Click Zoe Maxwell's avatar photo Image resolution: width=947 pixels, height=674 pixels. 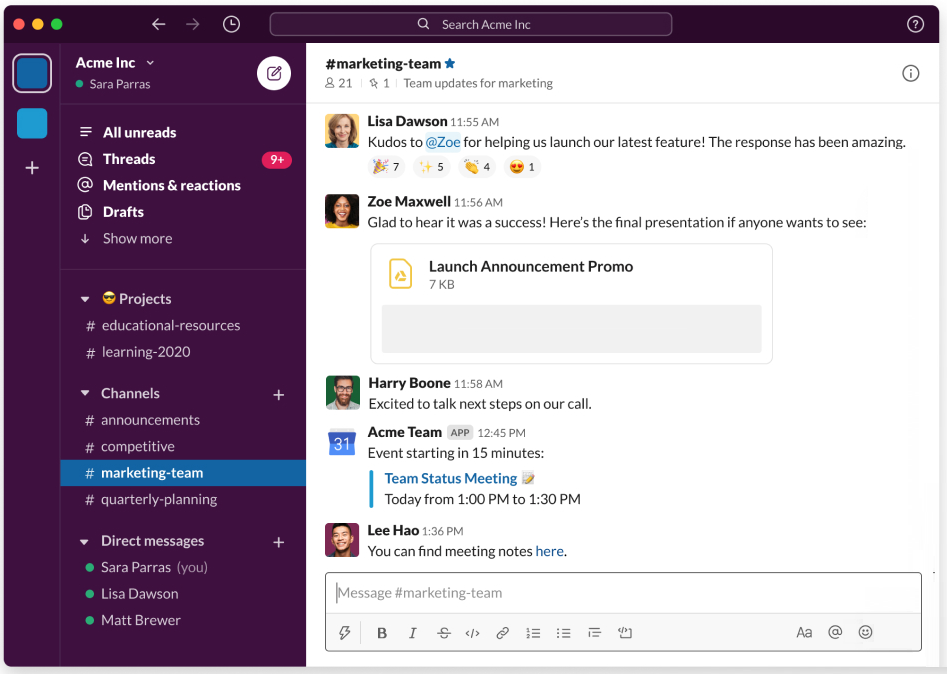(x=342, y=211)
